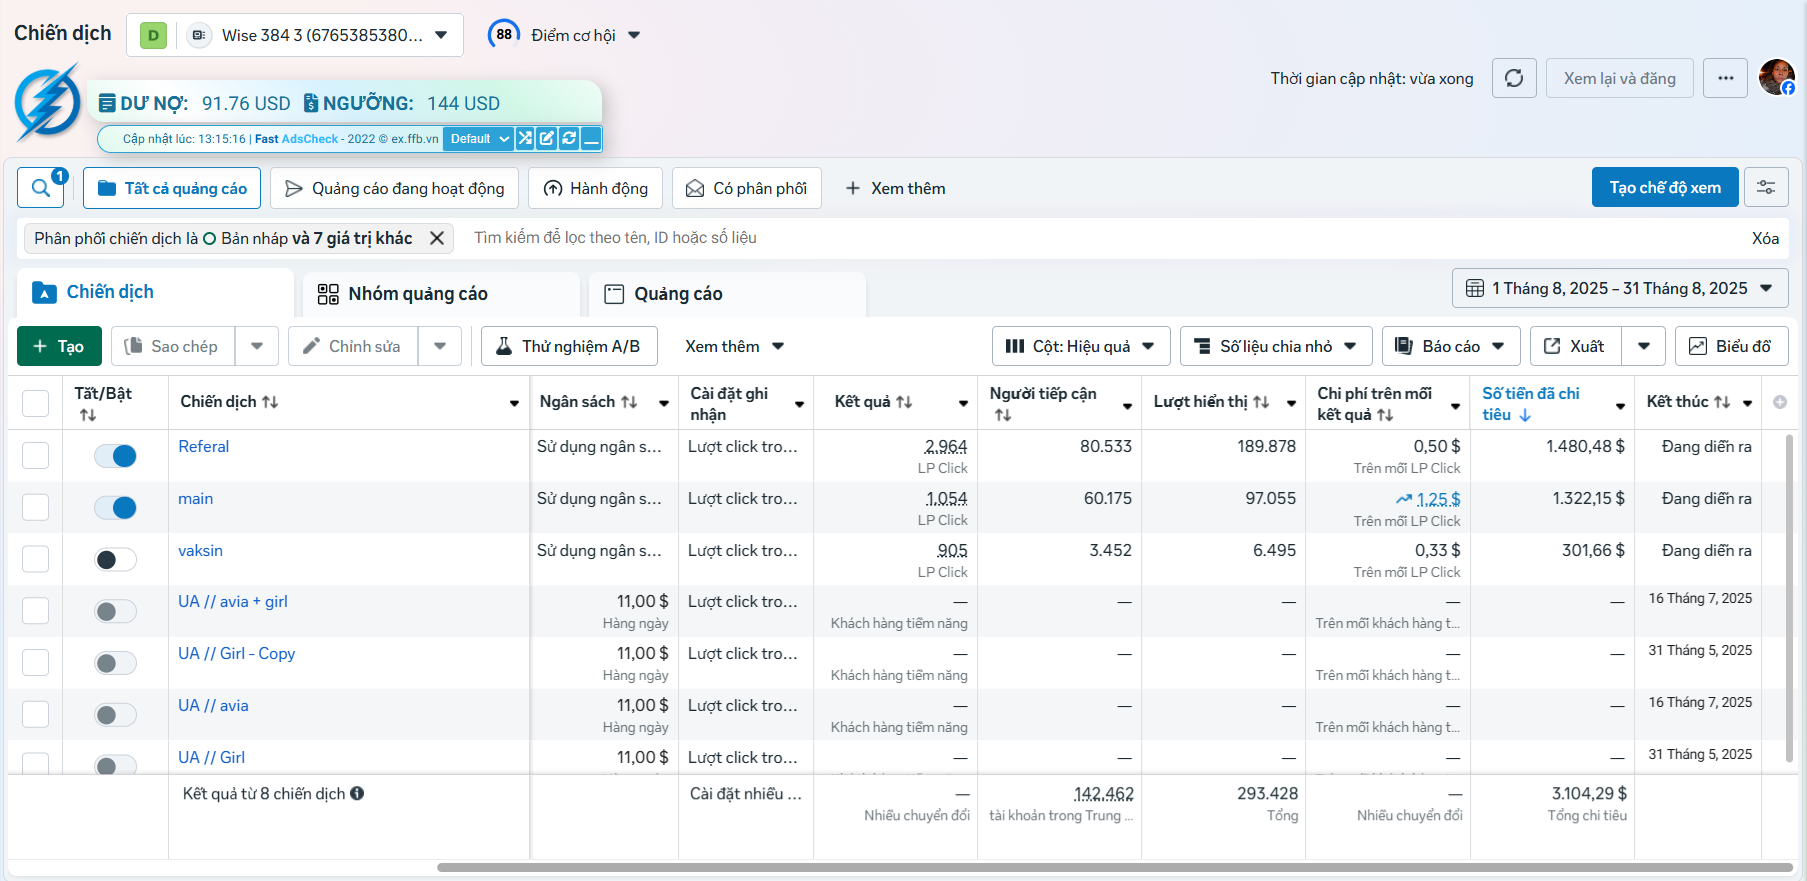Click the Điểm cơ hội score 88 circle
Viewport: 1807px width, 881px height.
point(504,34)
